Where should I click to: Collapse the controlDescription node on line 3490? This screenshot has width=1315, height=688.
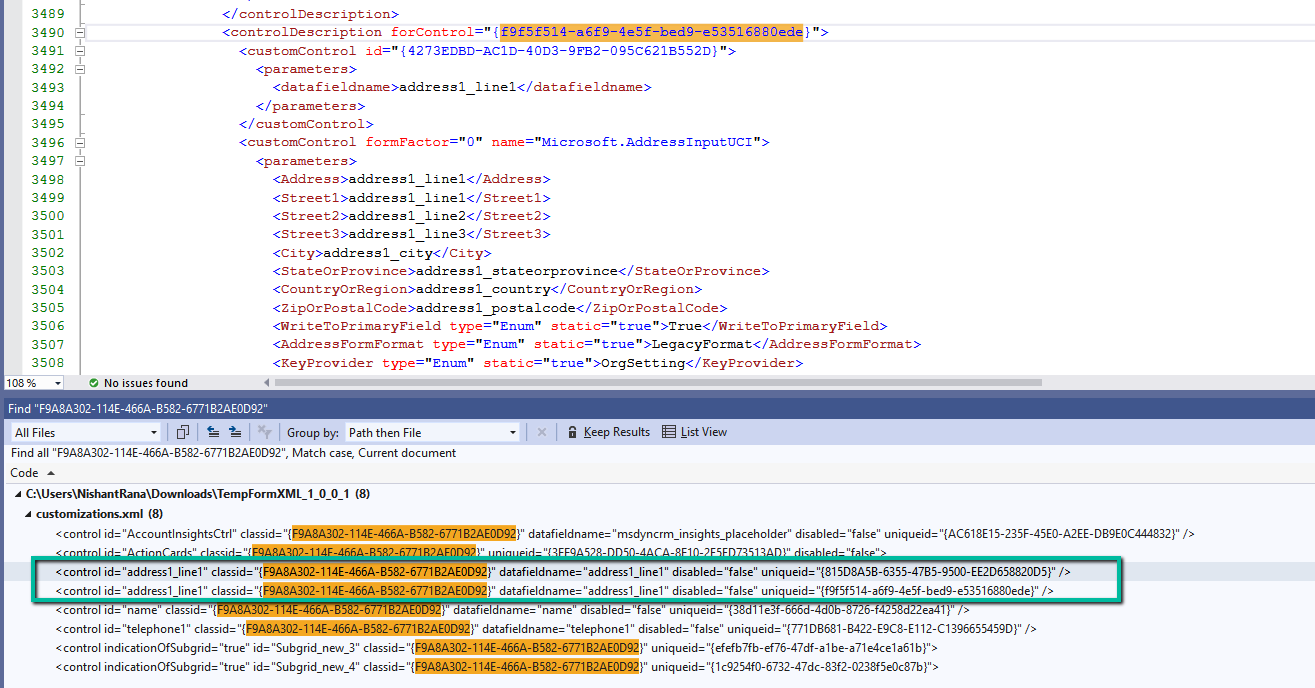tap(80, 33)
